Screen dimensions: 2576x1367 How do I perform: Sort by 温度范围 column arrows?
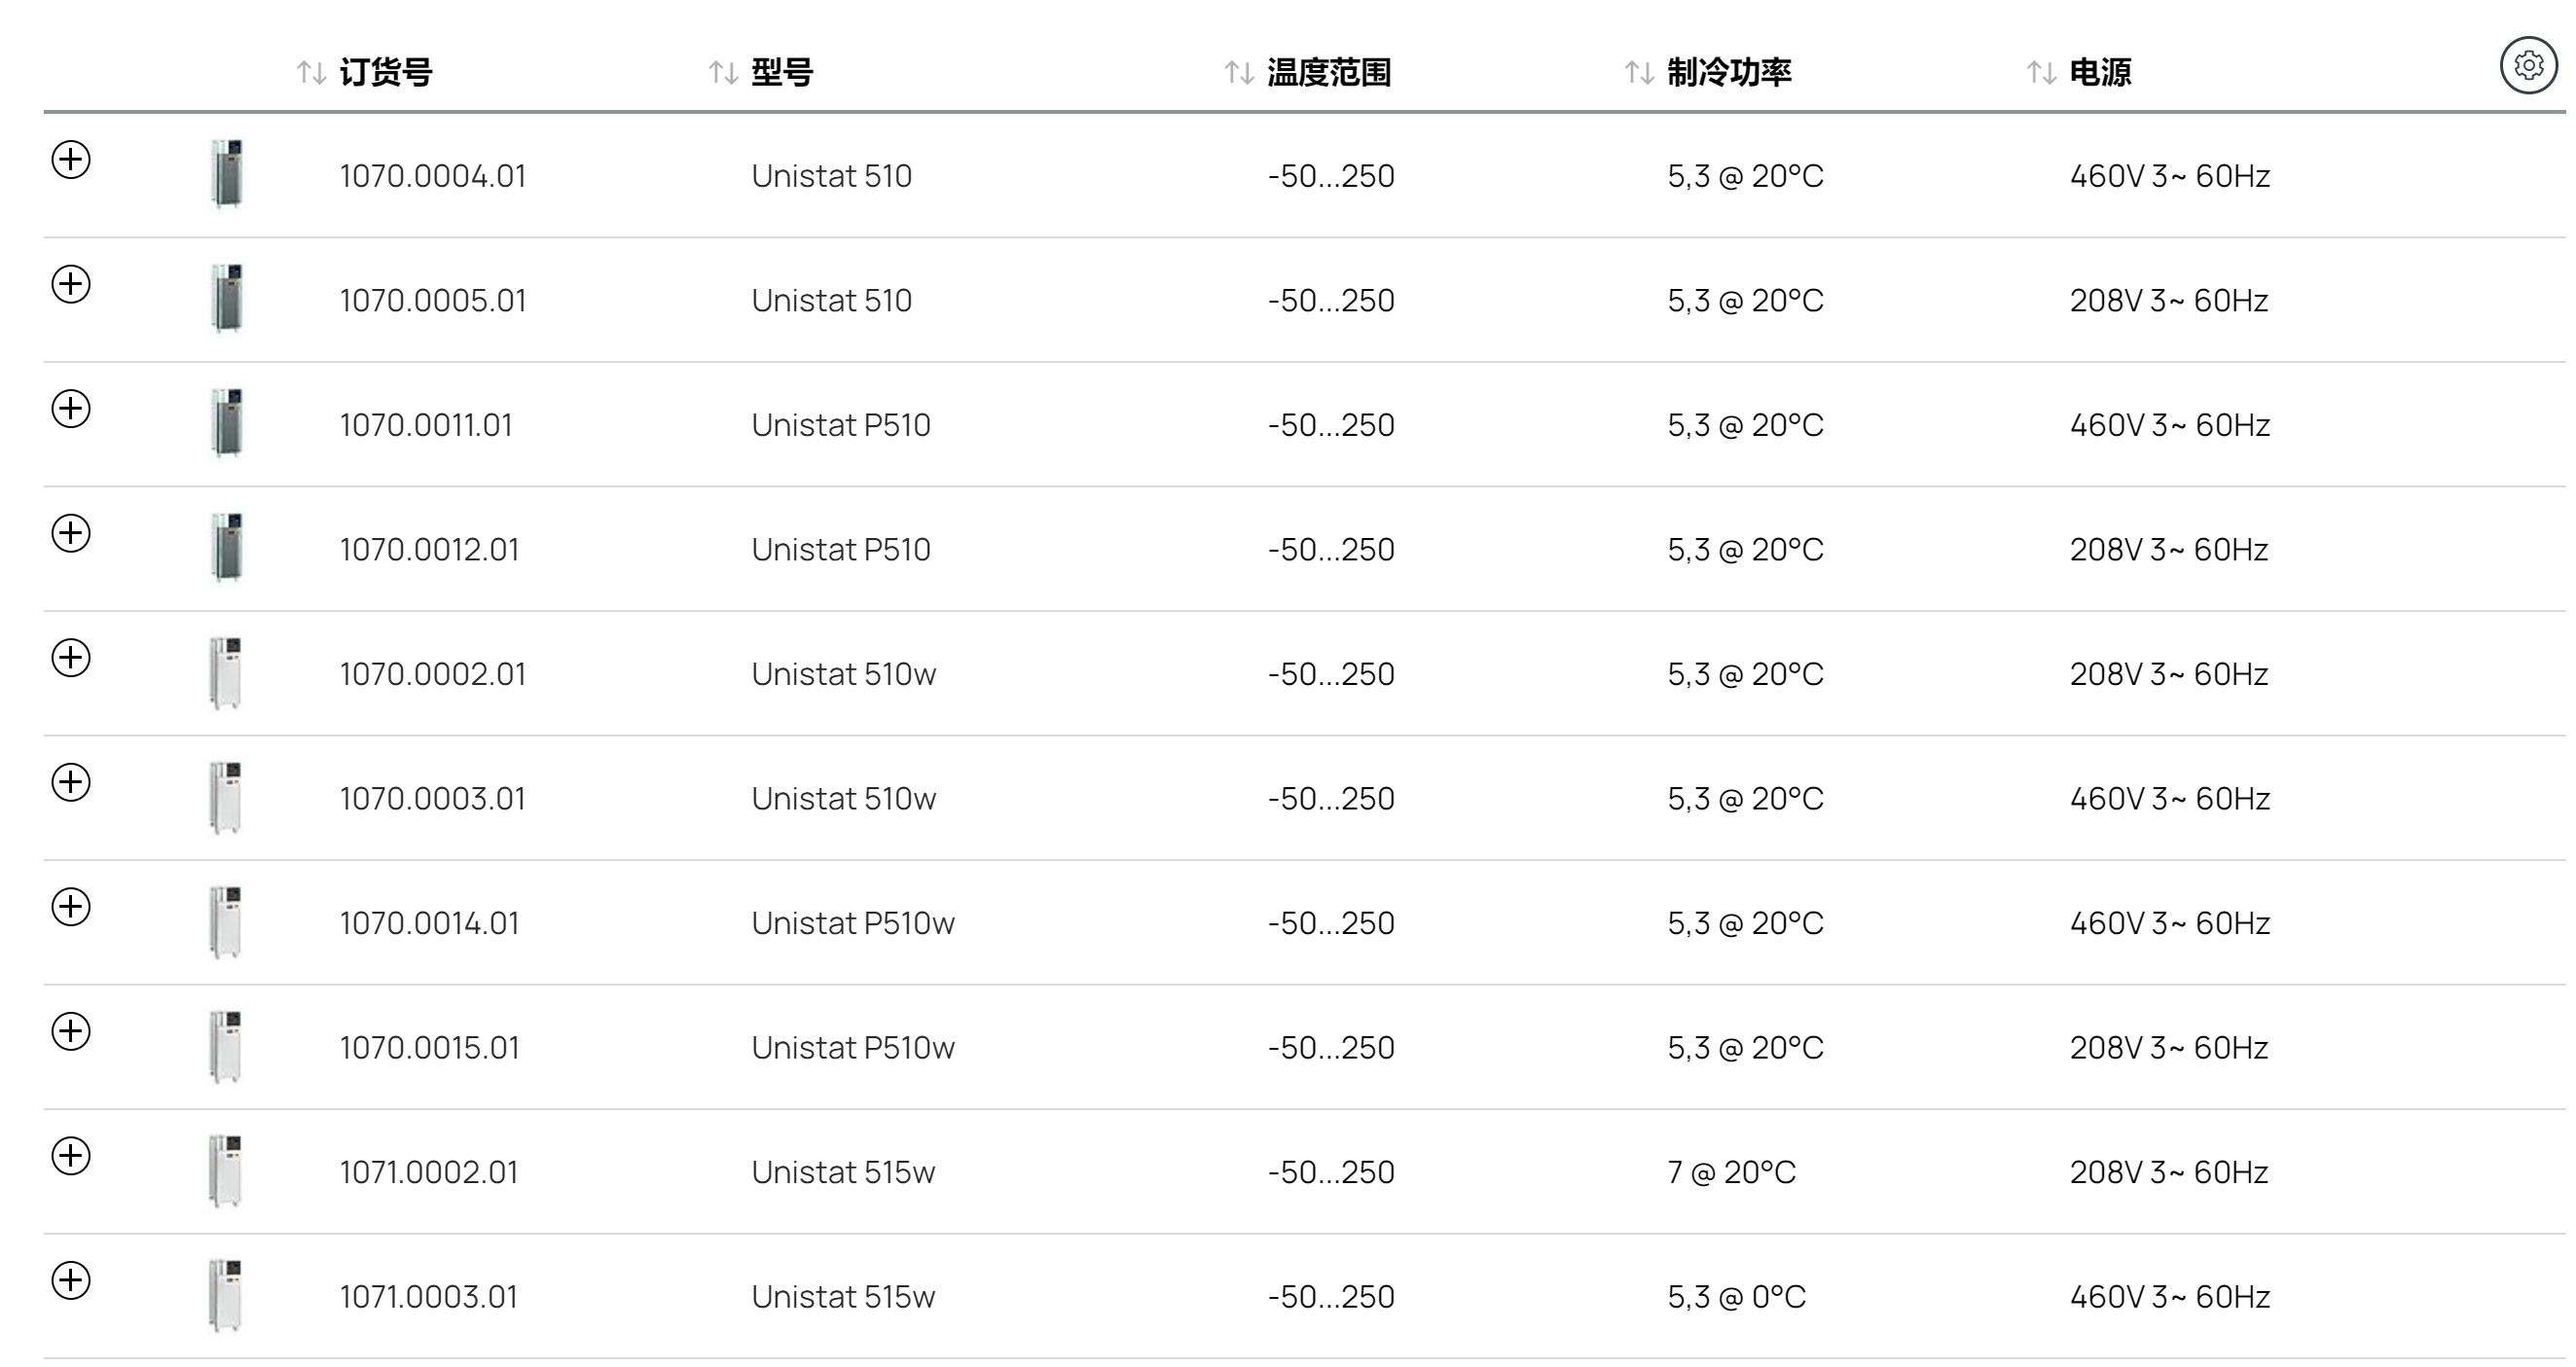point(1239,72)
